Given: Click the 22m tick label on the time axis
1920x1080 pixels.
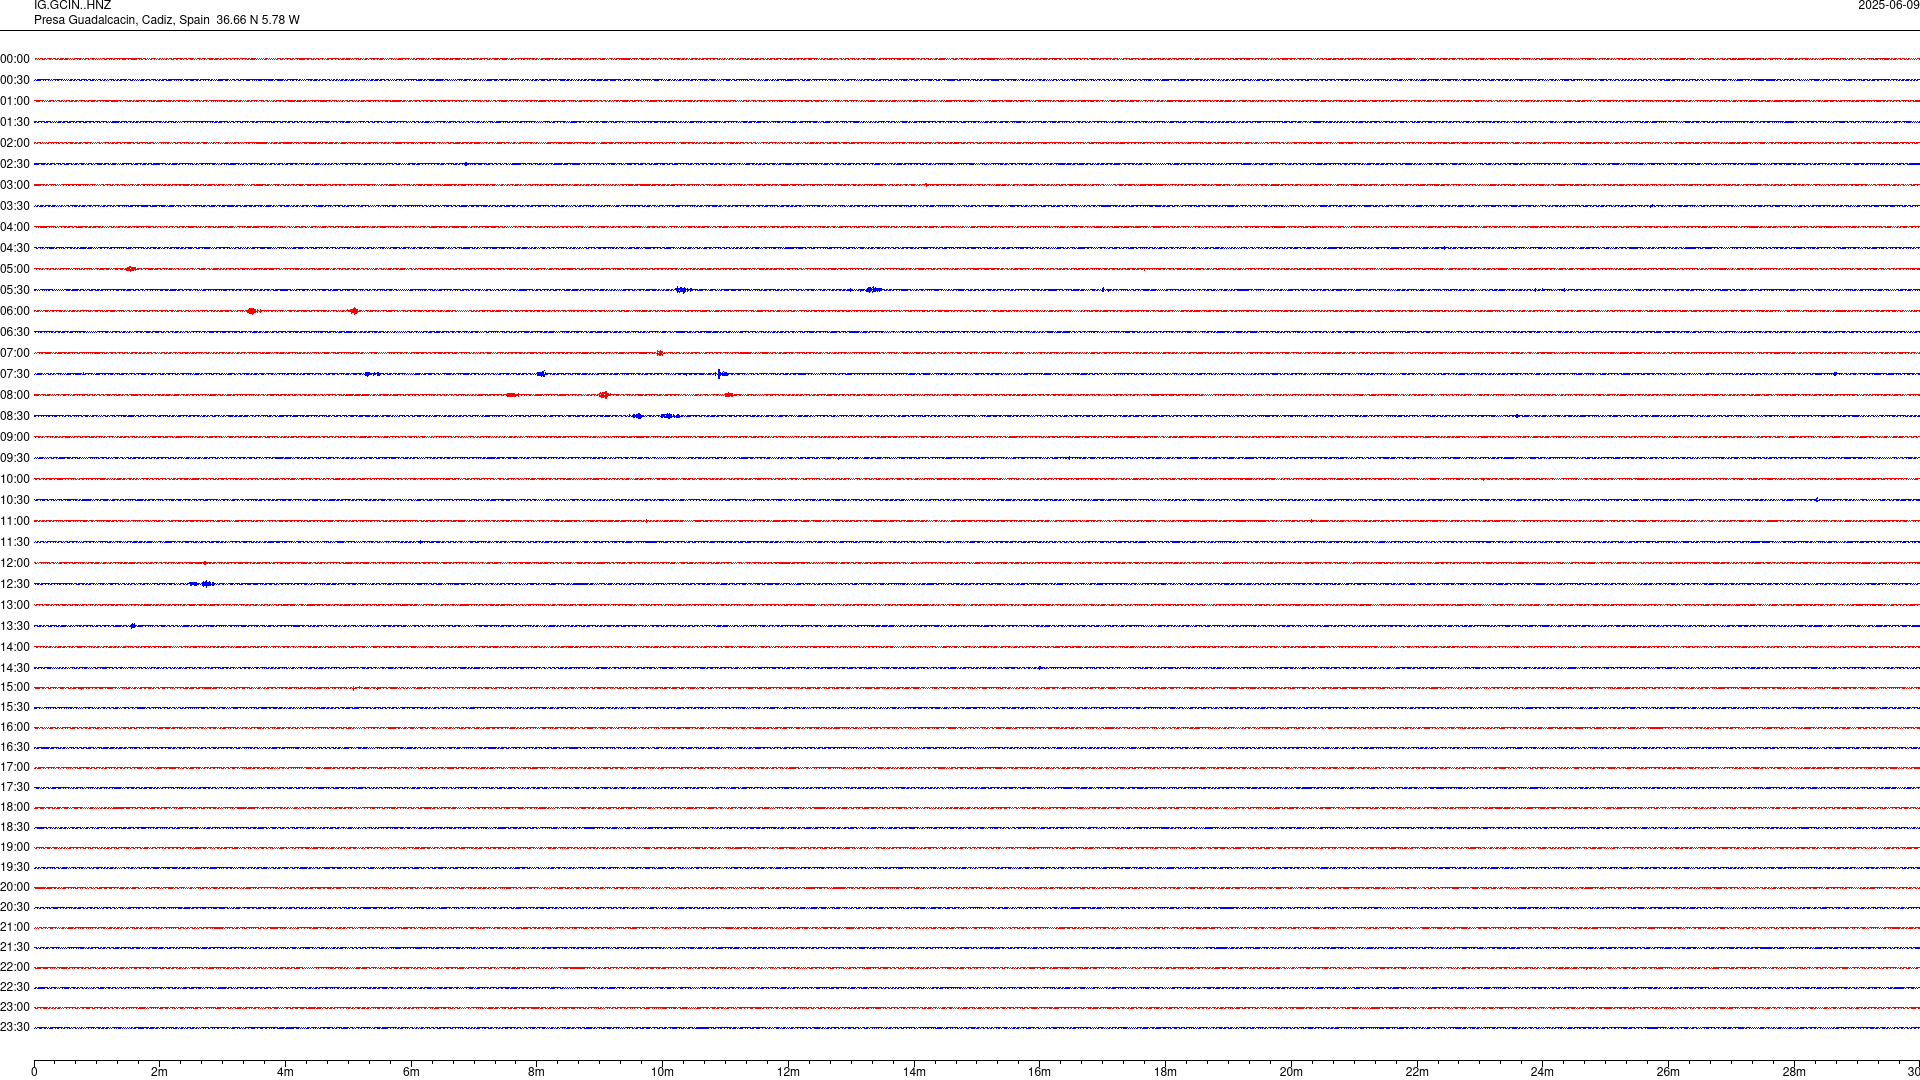Looking at the screenshot, I should pyautogui.click(x=1417, y=1072).
